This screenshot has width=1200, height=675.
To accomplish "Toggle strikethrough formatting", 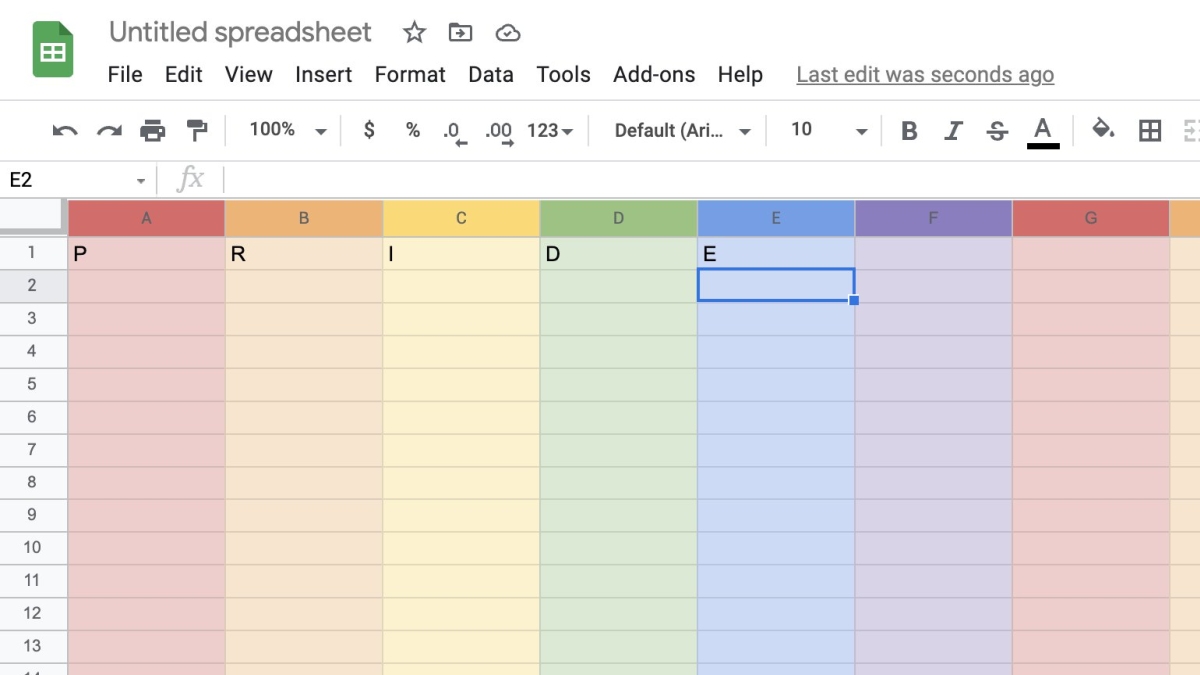I will pyautogui.click(x=997, y=130).
